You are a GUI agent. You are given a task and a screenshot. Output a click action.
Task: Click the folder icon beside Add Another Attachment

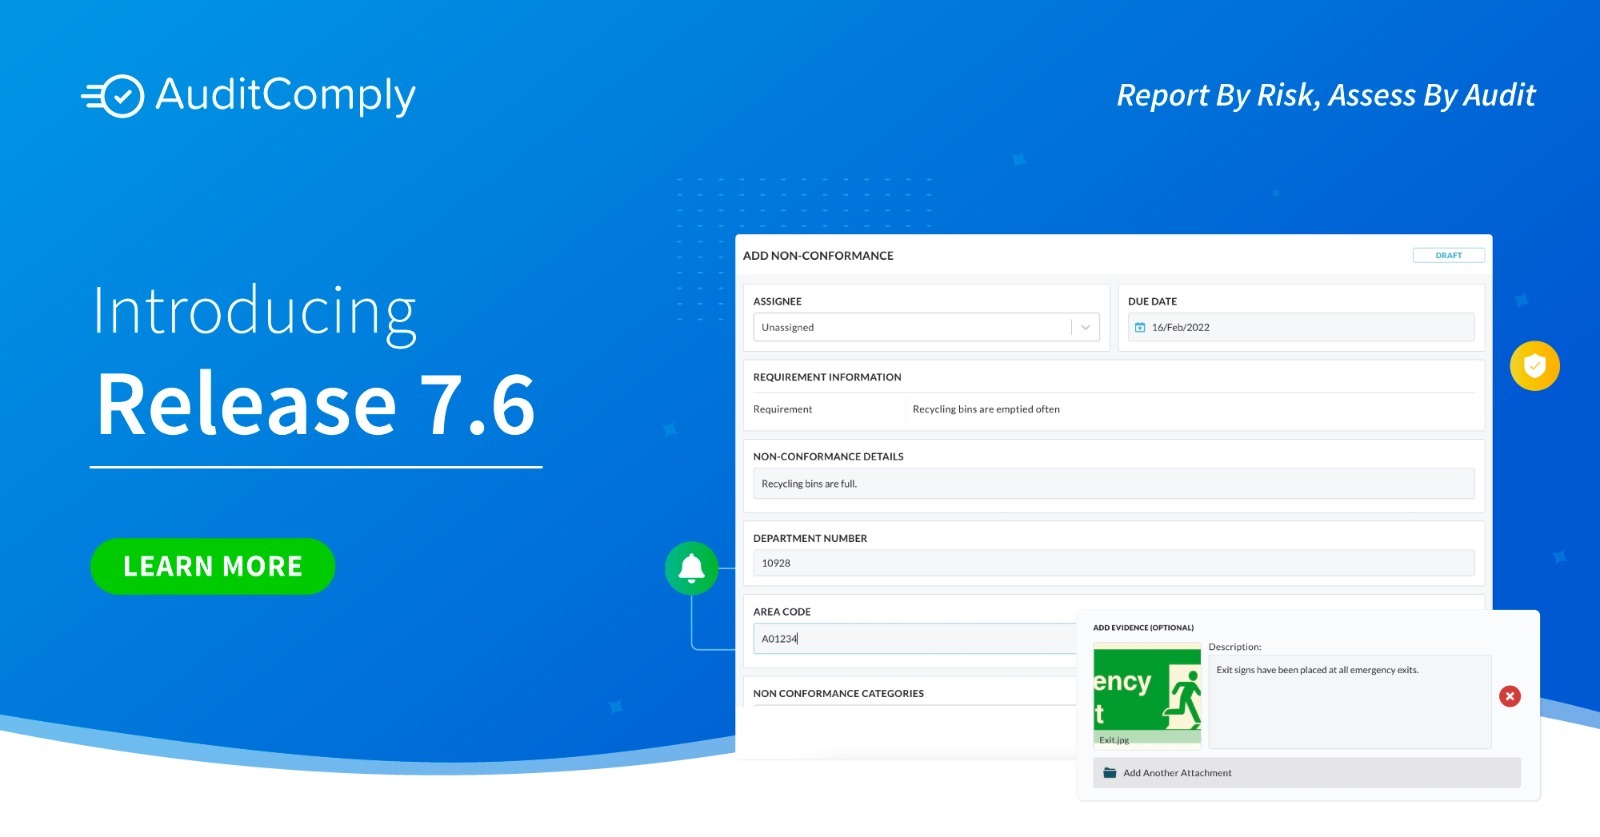[x=1109, y=773]
